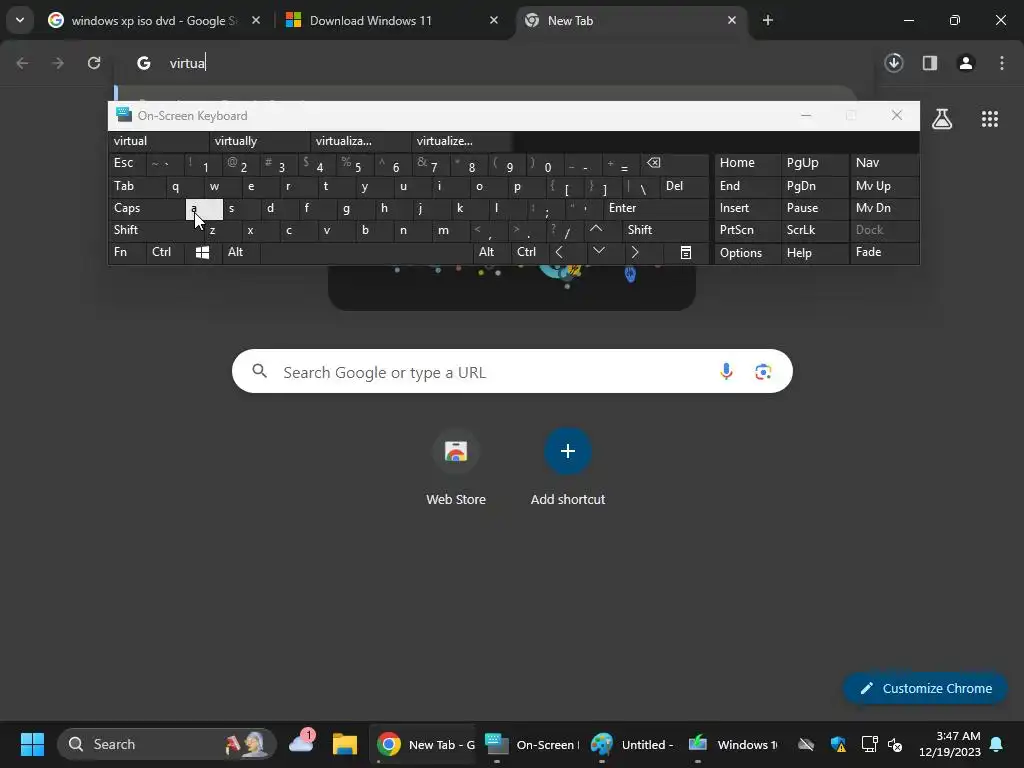
Task: Choose the "virtually" word suggestion
Action: pos(259,141)
